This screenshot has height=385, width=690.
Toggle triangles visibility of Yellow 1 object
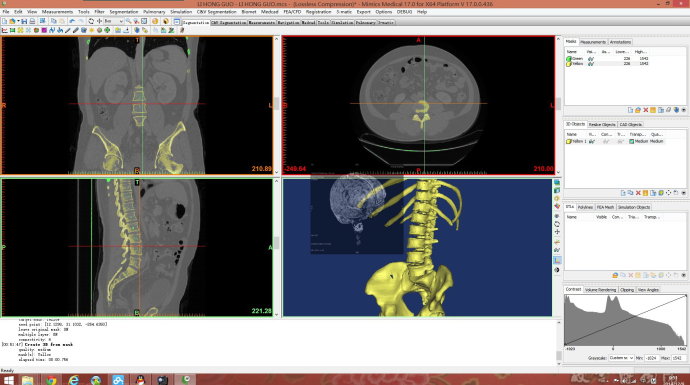tap(620, 141)
